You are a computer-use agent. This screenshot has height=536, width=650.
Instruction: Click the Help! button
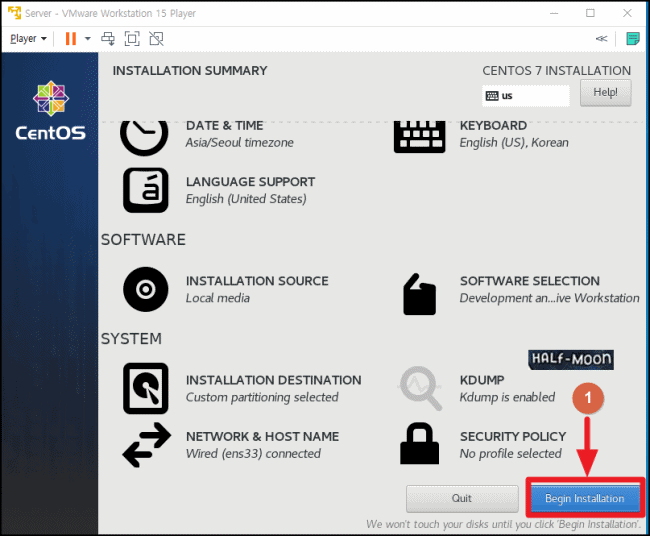[x=606, y=92]
